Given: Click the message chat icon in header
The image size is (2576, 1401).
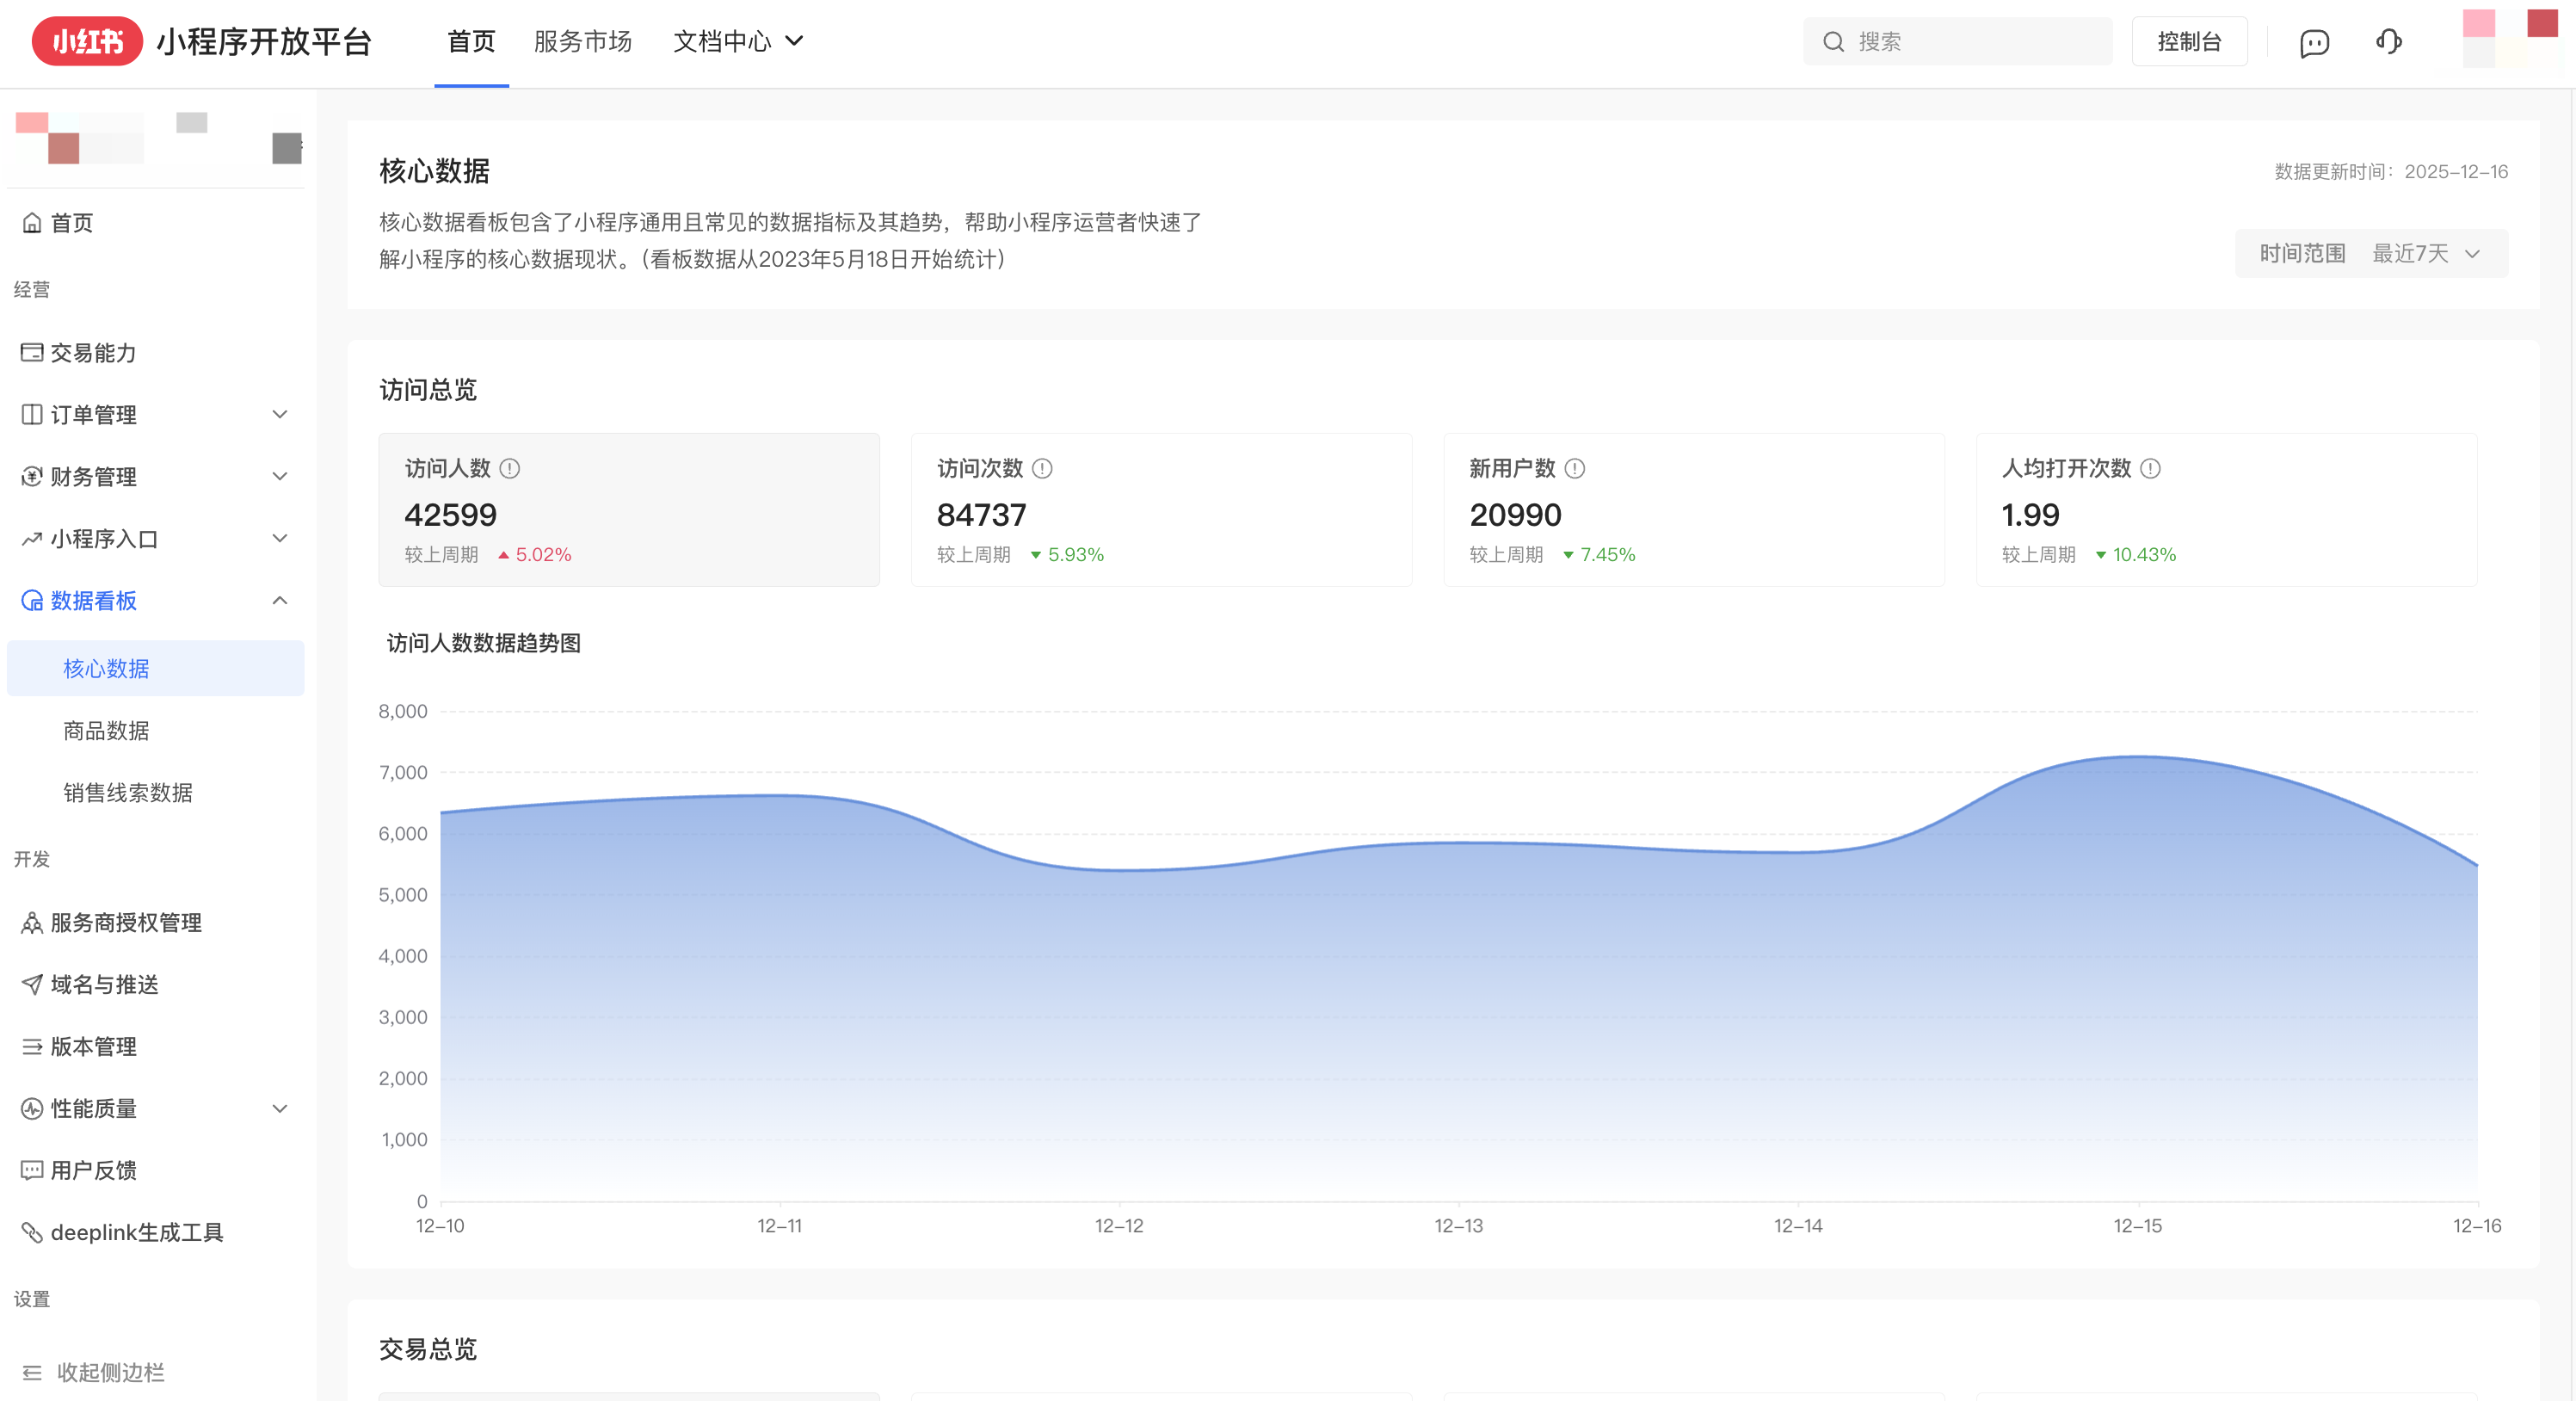Looking at the screenshot, I should point(2314,42).
